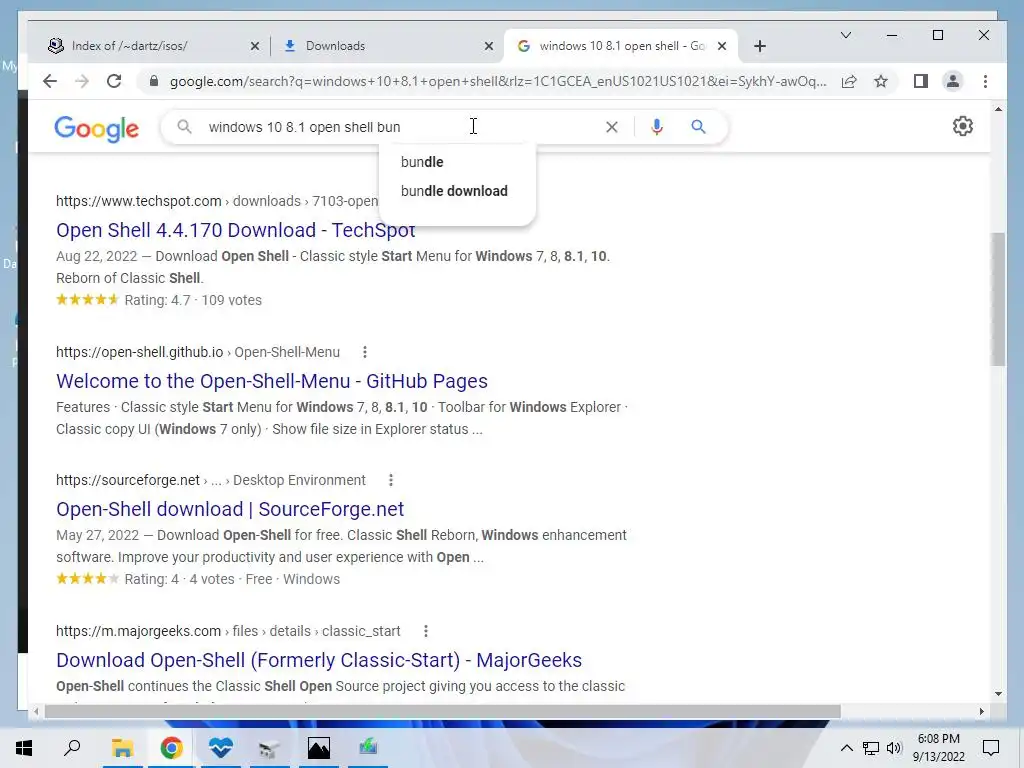1024x768 pixels.
Task: Open the notification center icon
Action: click(991, 748)
